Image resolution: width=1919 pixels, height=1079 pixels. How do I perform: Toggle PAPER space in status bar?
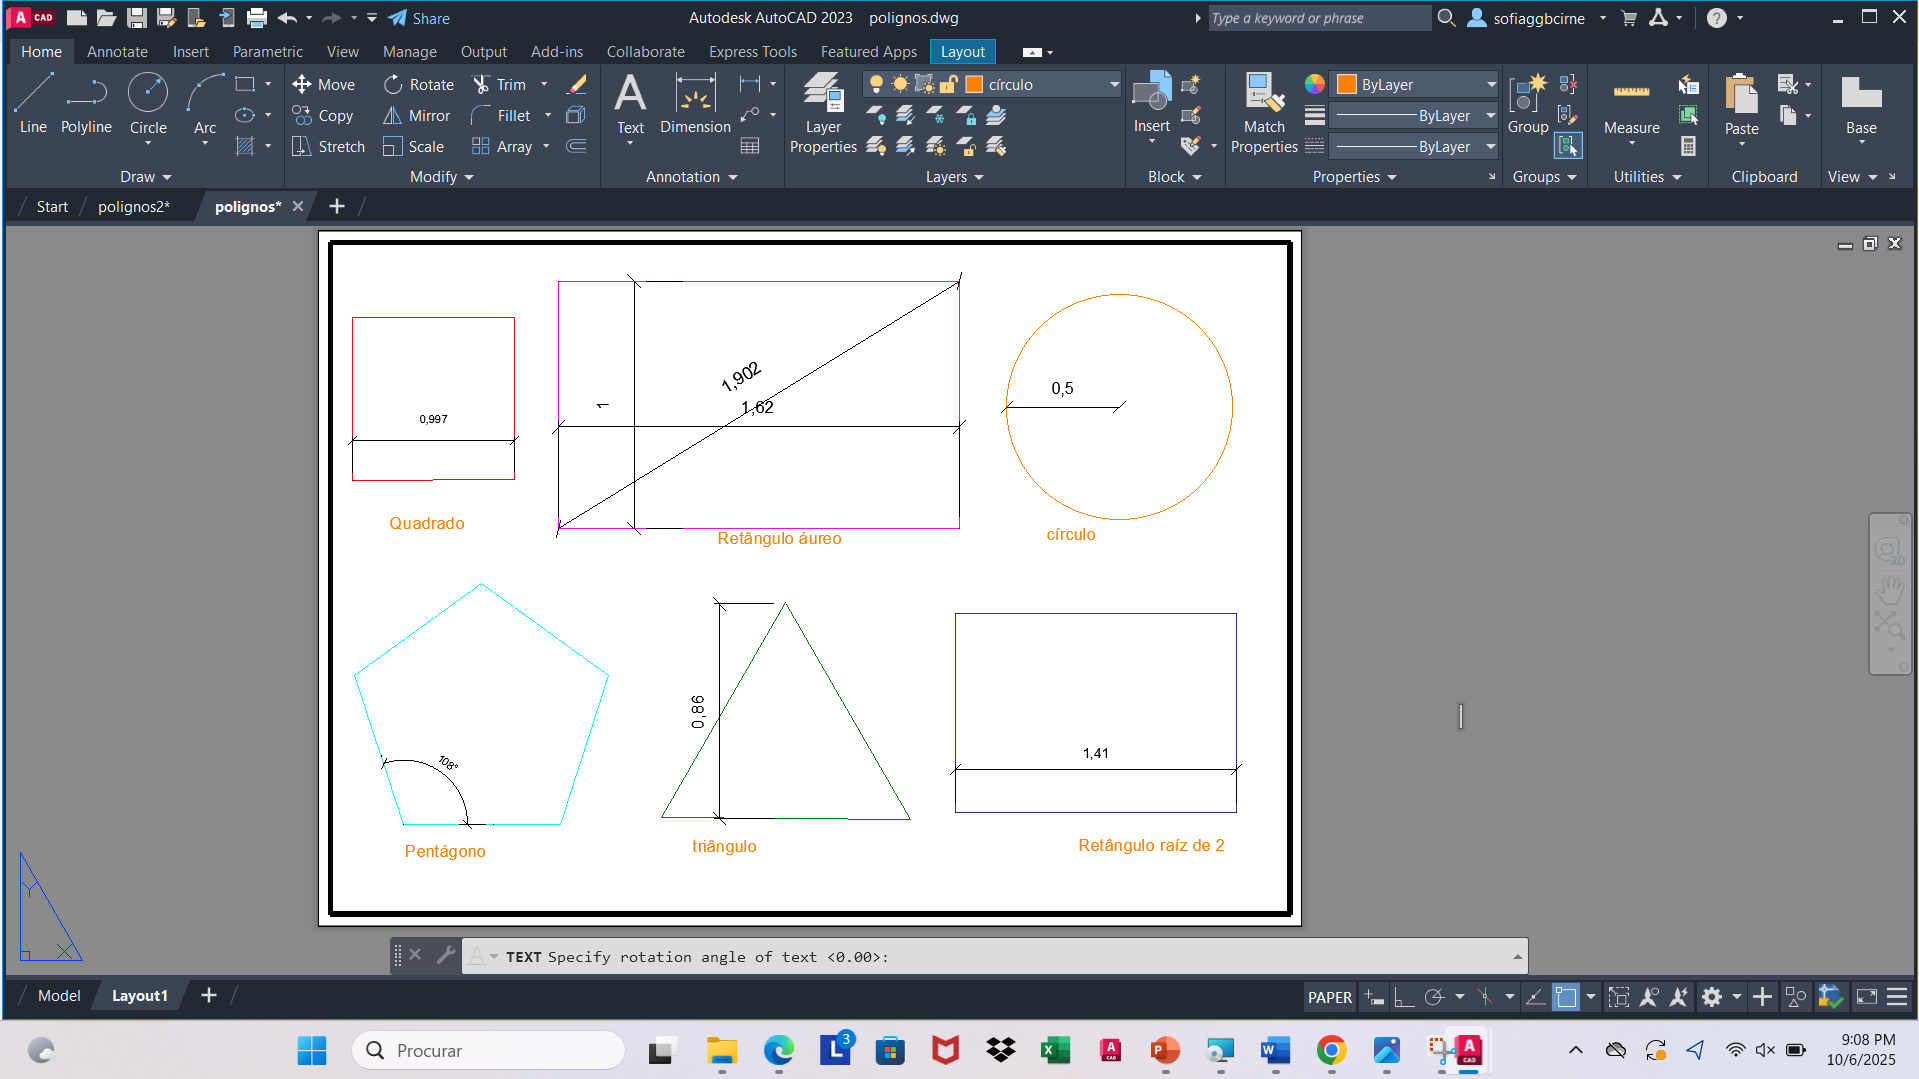[x=1329, y=997]
